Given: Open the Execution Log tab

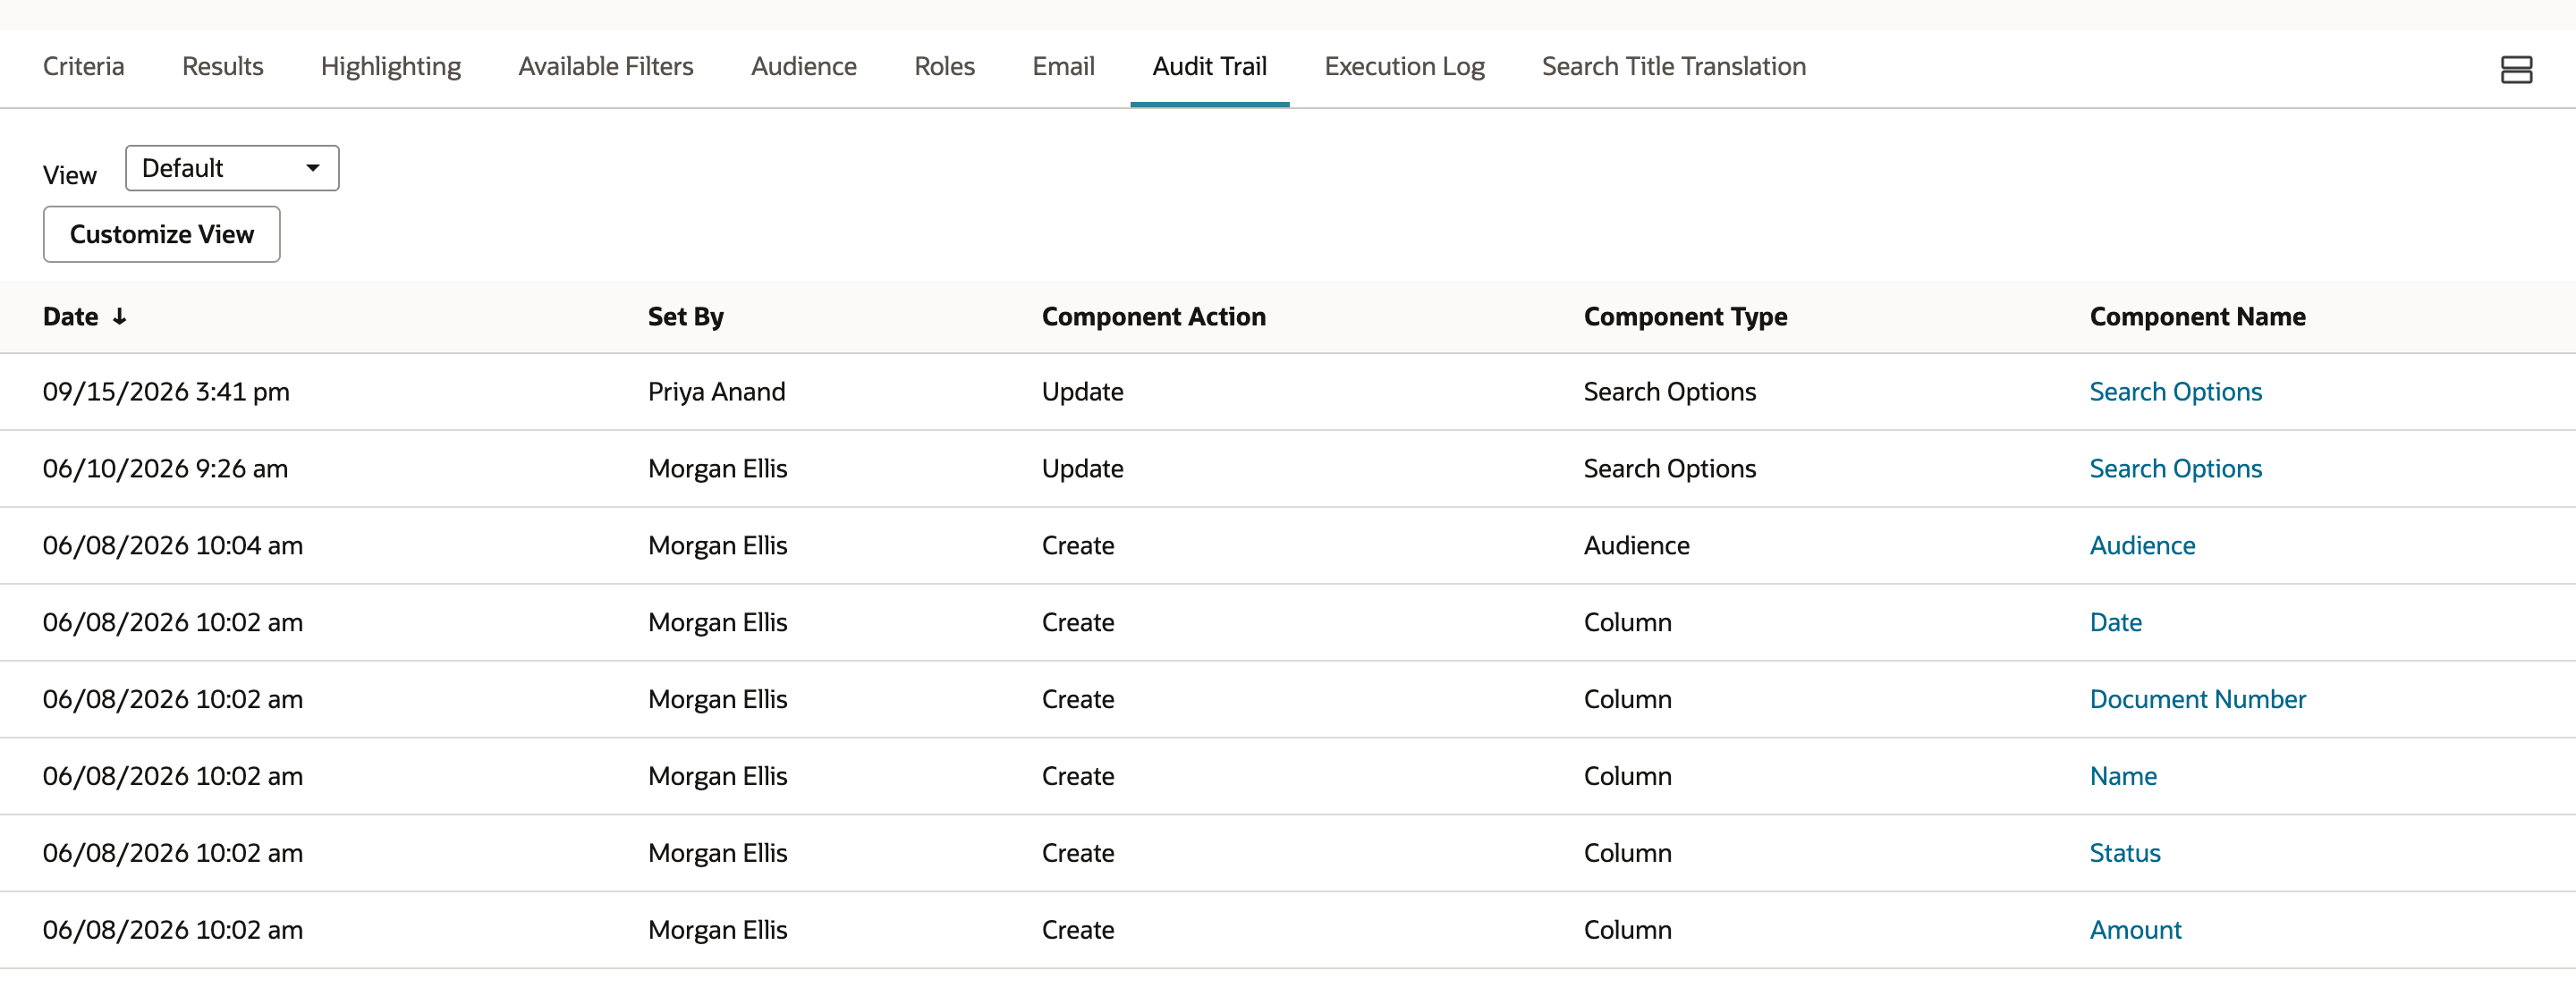Looking at the screenshot, I should (x=1405, y=66).
